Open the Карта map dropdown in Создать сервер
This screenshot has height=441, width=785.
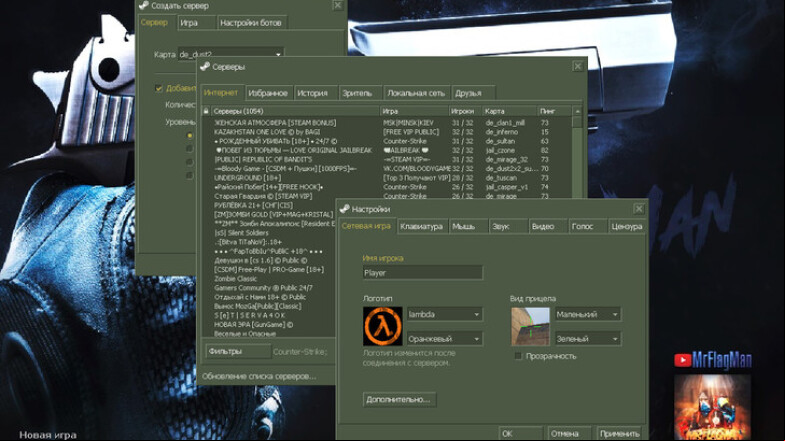tap(231, 54)
